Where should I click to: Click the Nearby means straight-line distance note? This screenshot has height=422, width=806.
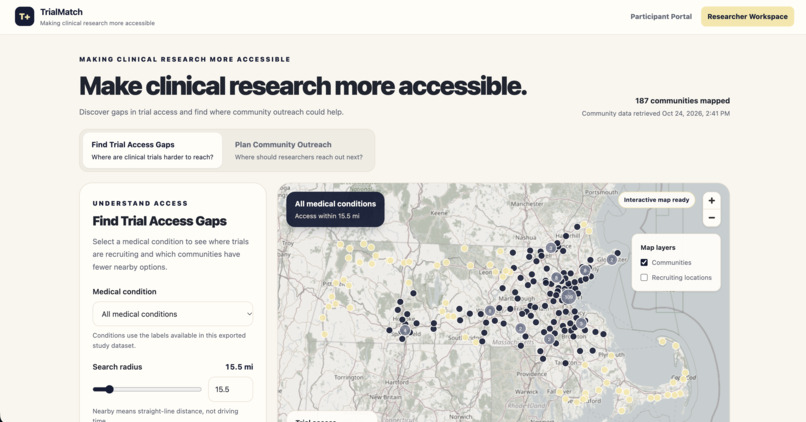[165, 415]
